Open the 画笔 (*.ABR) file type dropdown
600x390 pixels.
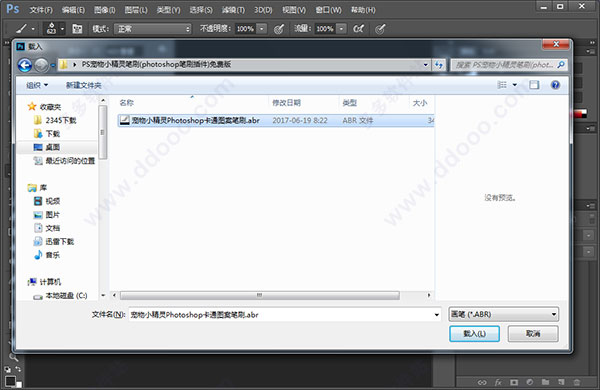click(504, 314)
